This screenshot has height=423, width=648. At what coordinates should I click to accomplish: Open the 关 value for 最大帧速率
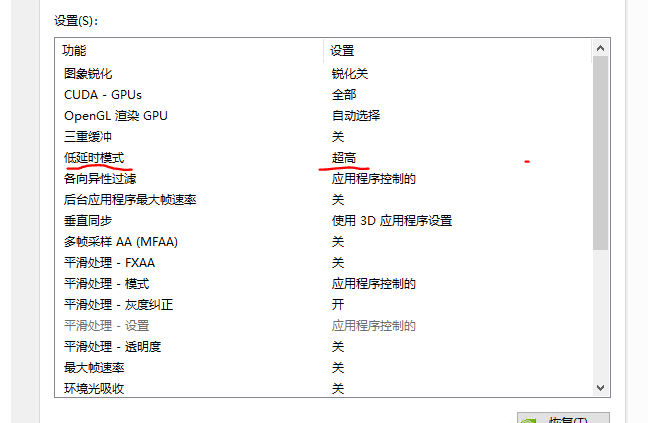[x=338, y=368]
